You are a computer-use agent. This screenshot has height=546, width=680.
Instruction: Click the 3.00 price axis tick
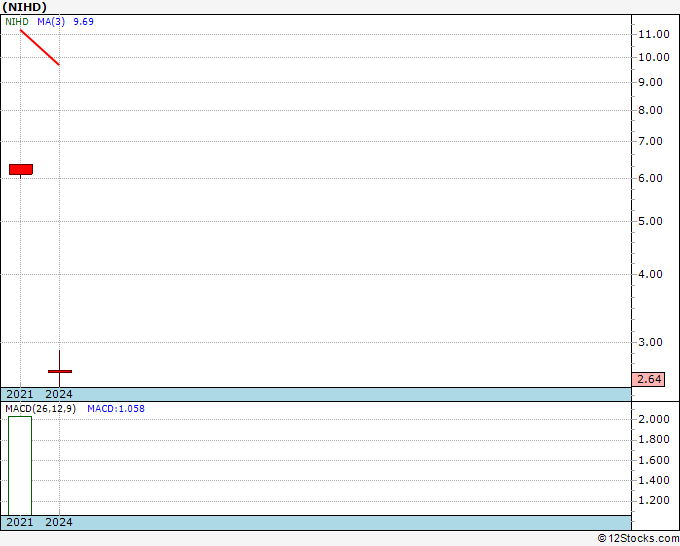651,342
